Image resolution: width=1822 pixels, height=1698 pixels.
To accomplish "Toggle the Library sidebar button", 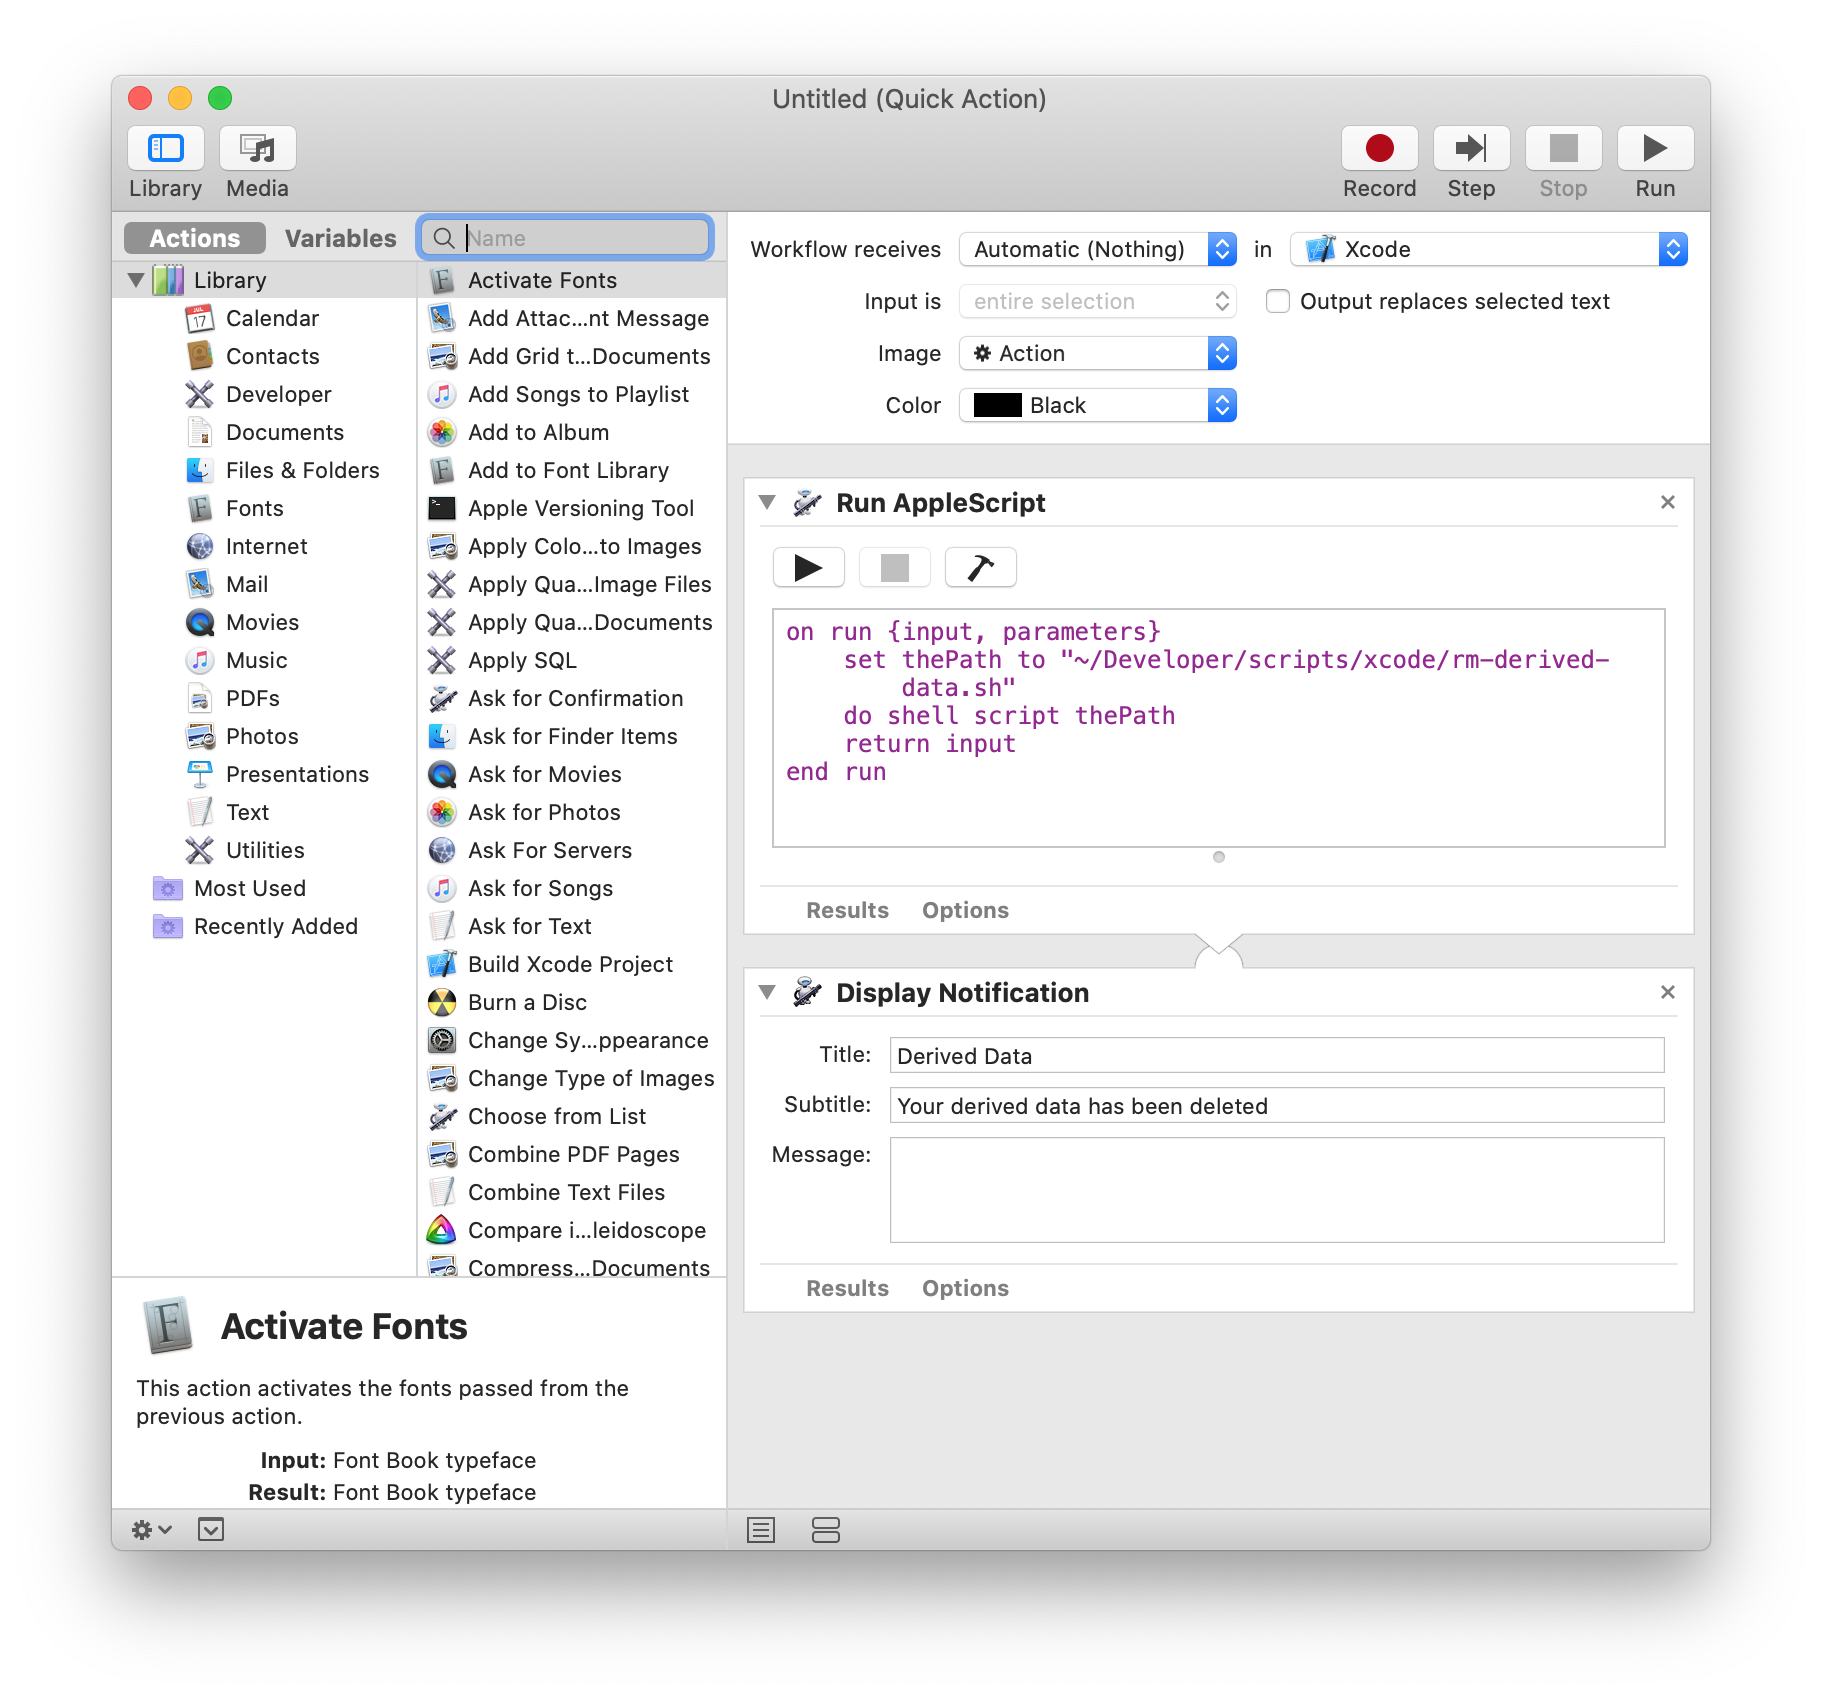I will [x=166, y=149].
